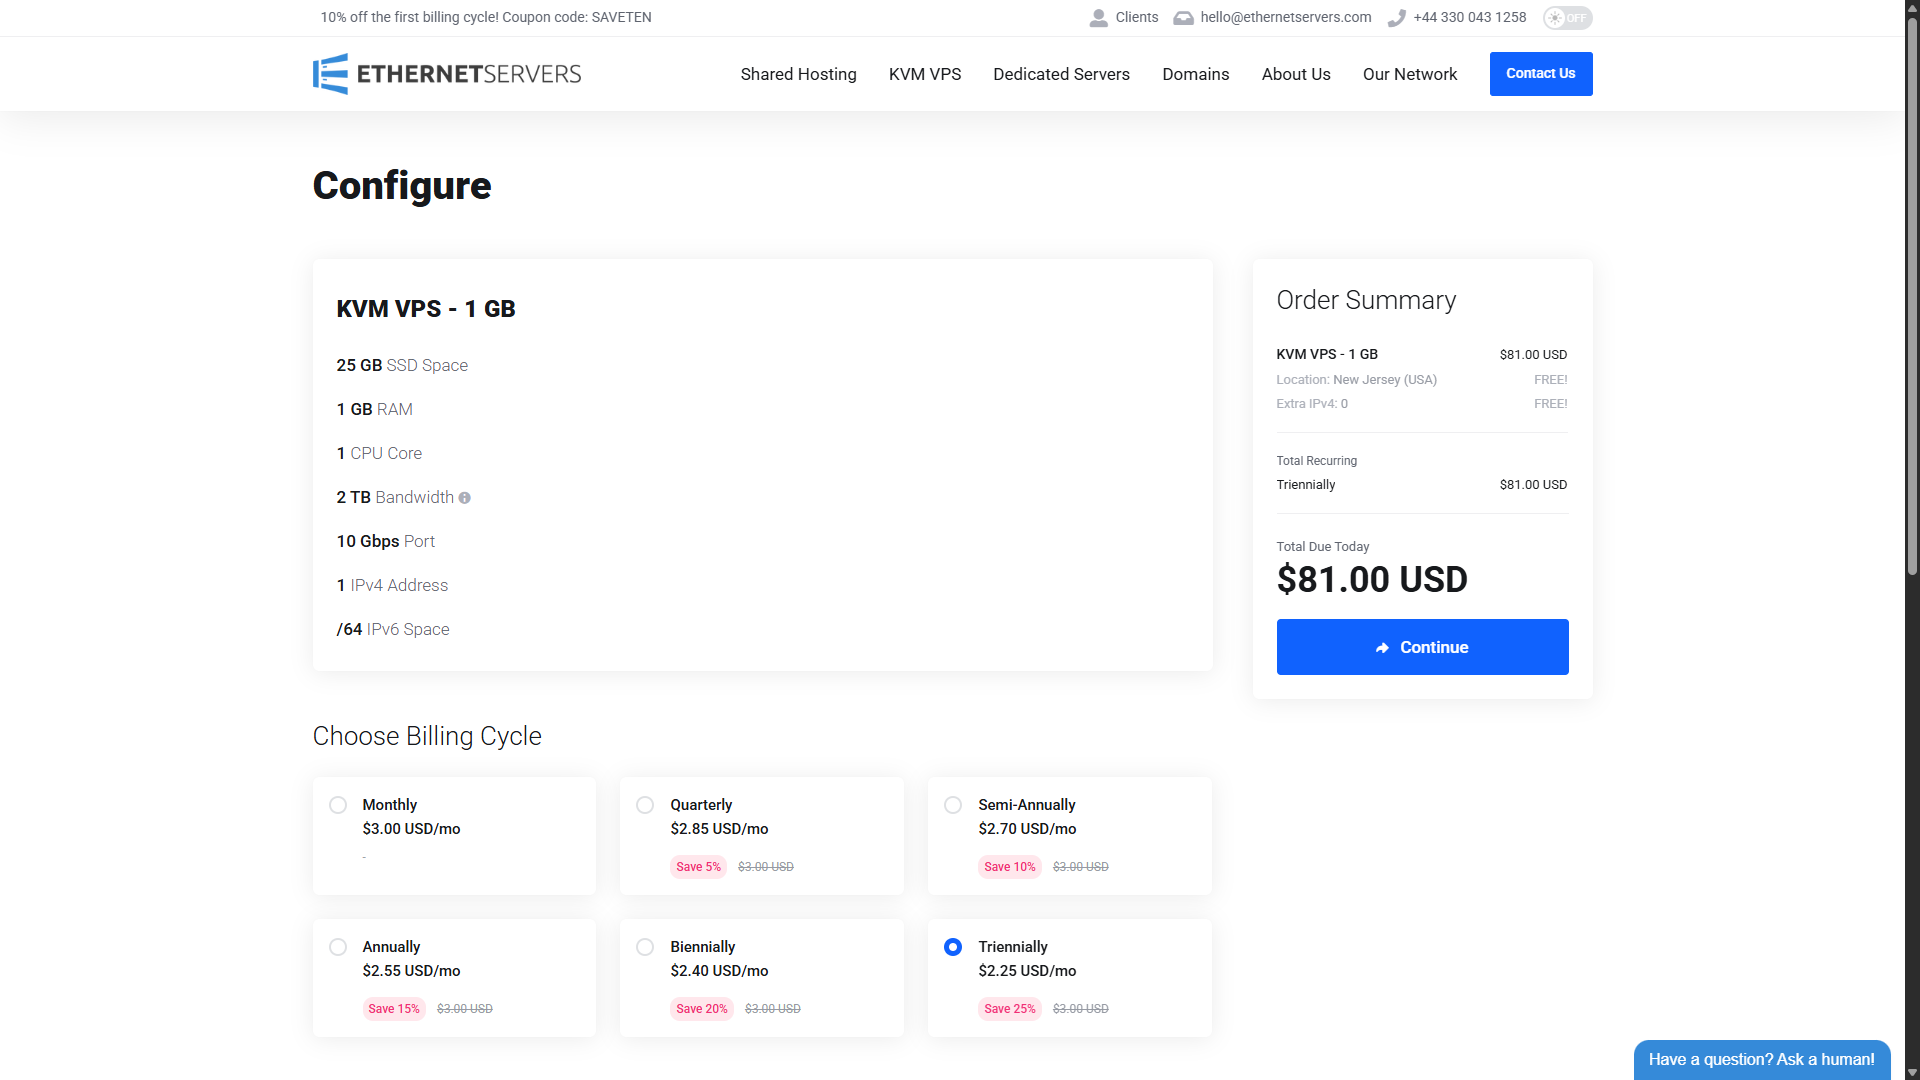
Task: Click the 'Choose Billing Cycle' heading
Action: pyautogui.click(x=427, y=736)
